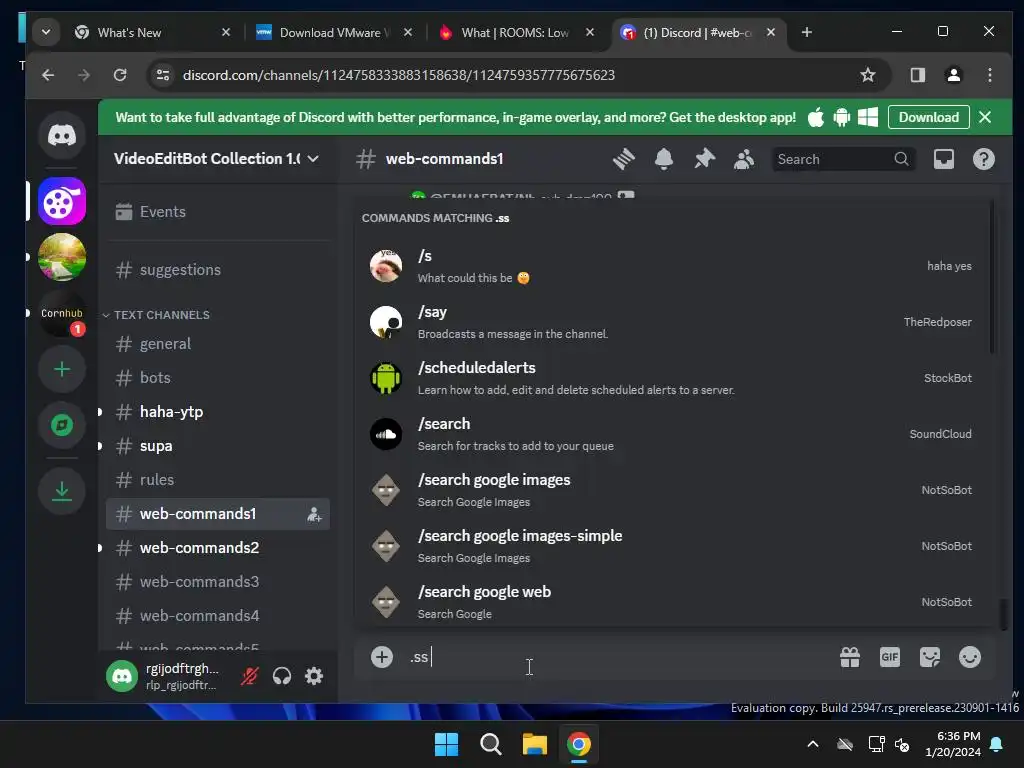
Task: Switch to What's New tab
Action: 153,32
